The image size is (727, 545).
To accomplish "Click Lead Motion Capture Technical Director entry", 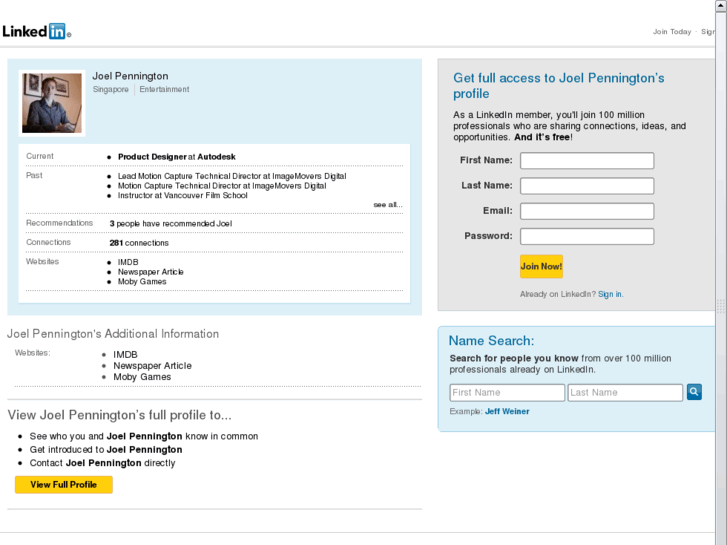I will (232, 176).
